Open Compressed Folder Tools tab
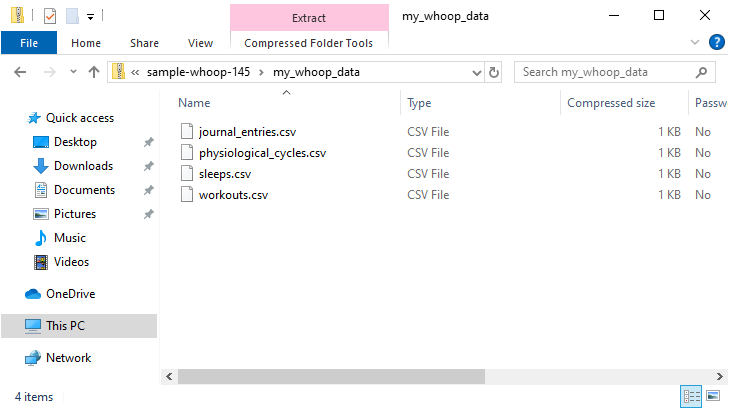The width and height of the screenshot is (729, 409). click(x=309, y=43)
